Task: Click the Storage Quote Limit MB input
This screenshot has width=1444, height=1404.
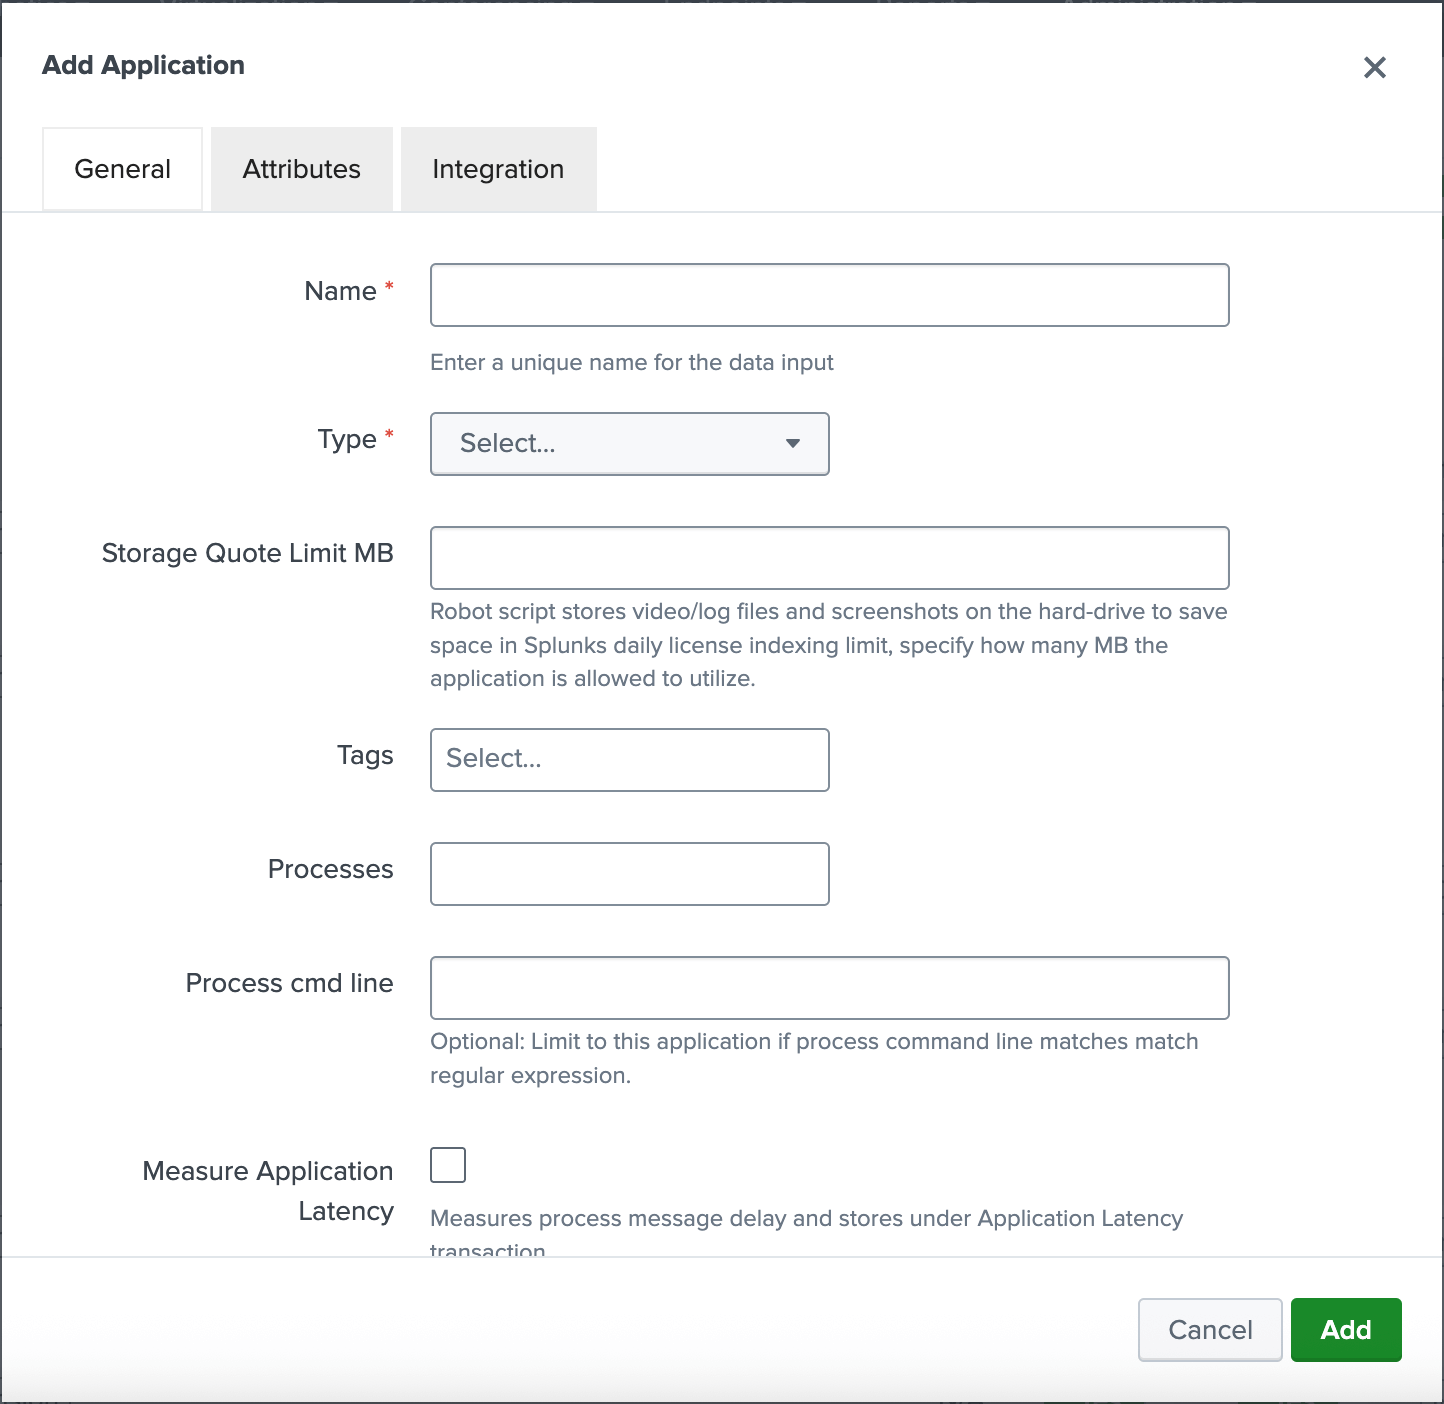Action: (x=829, y=558)
